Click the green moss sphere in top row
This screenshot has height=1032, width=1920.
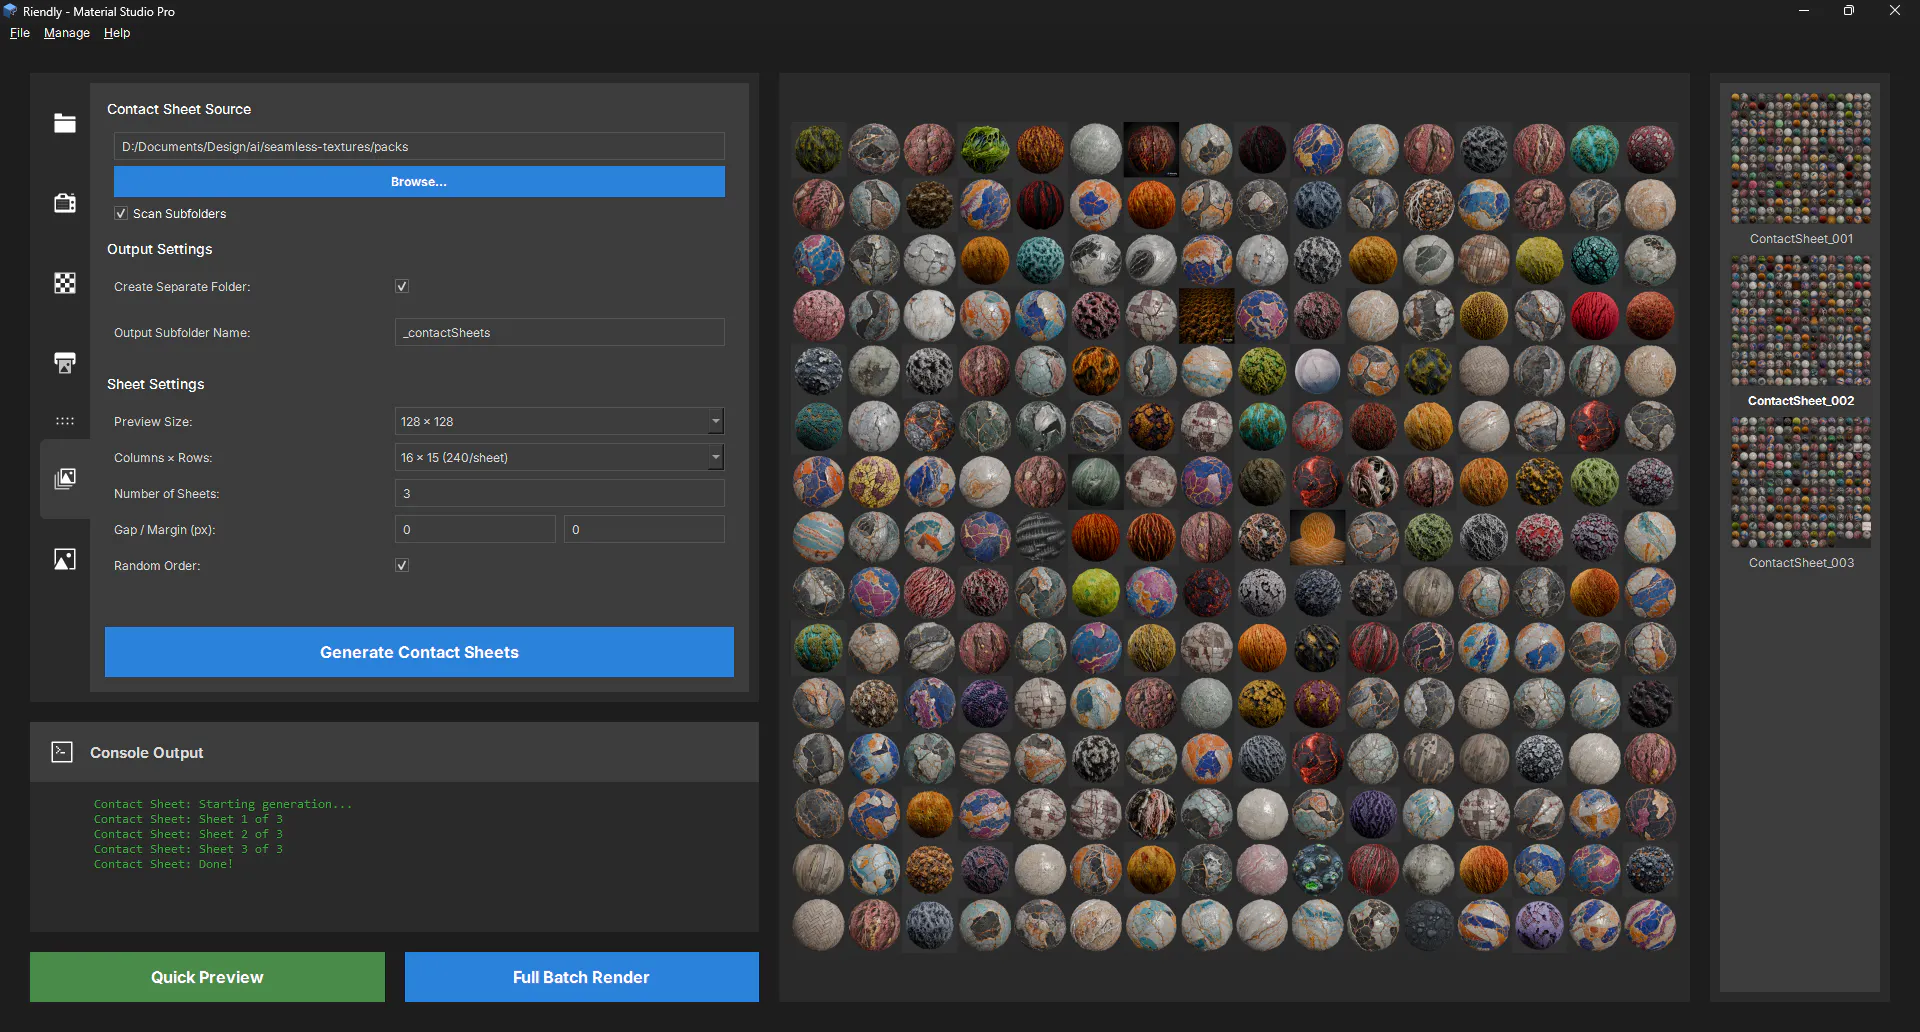pos(985,149)
